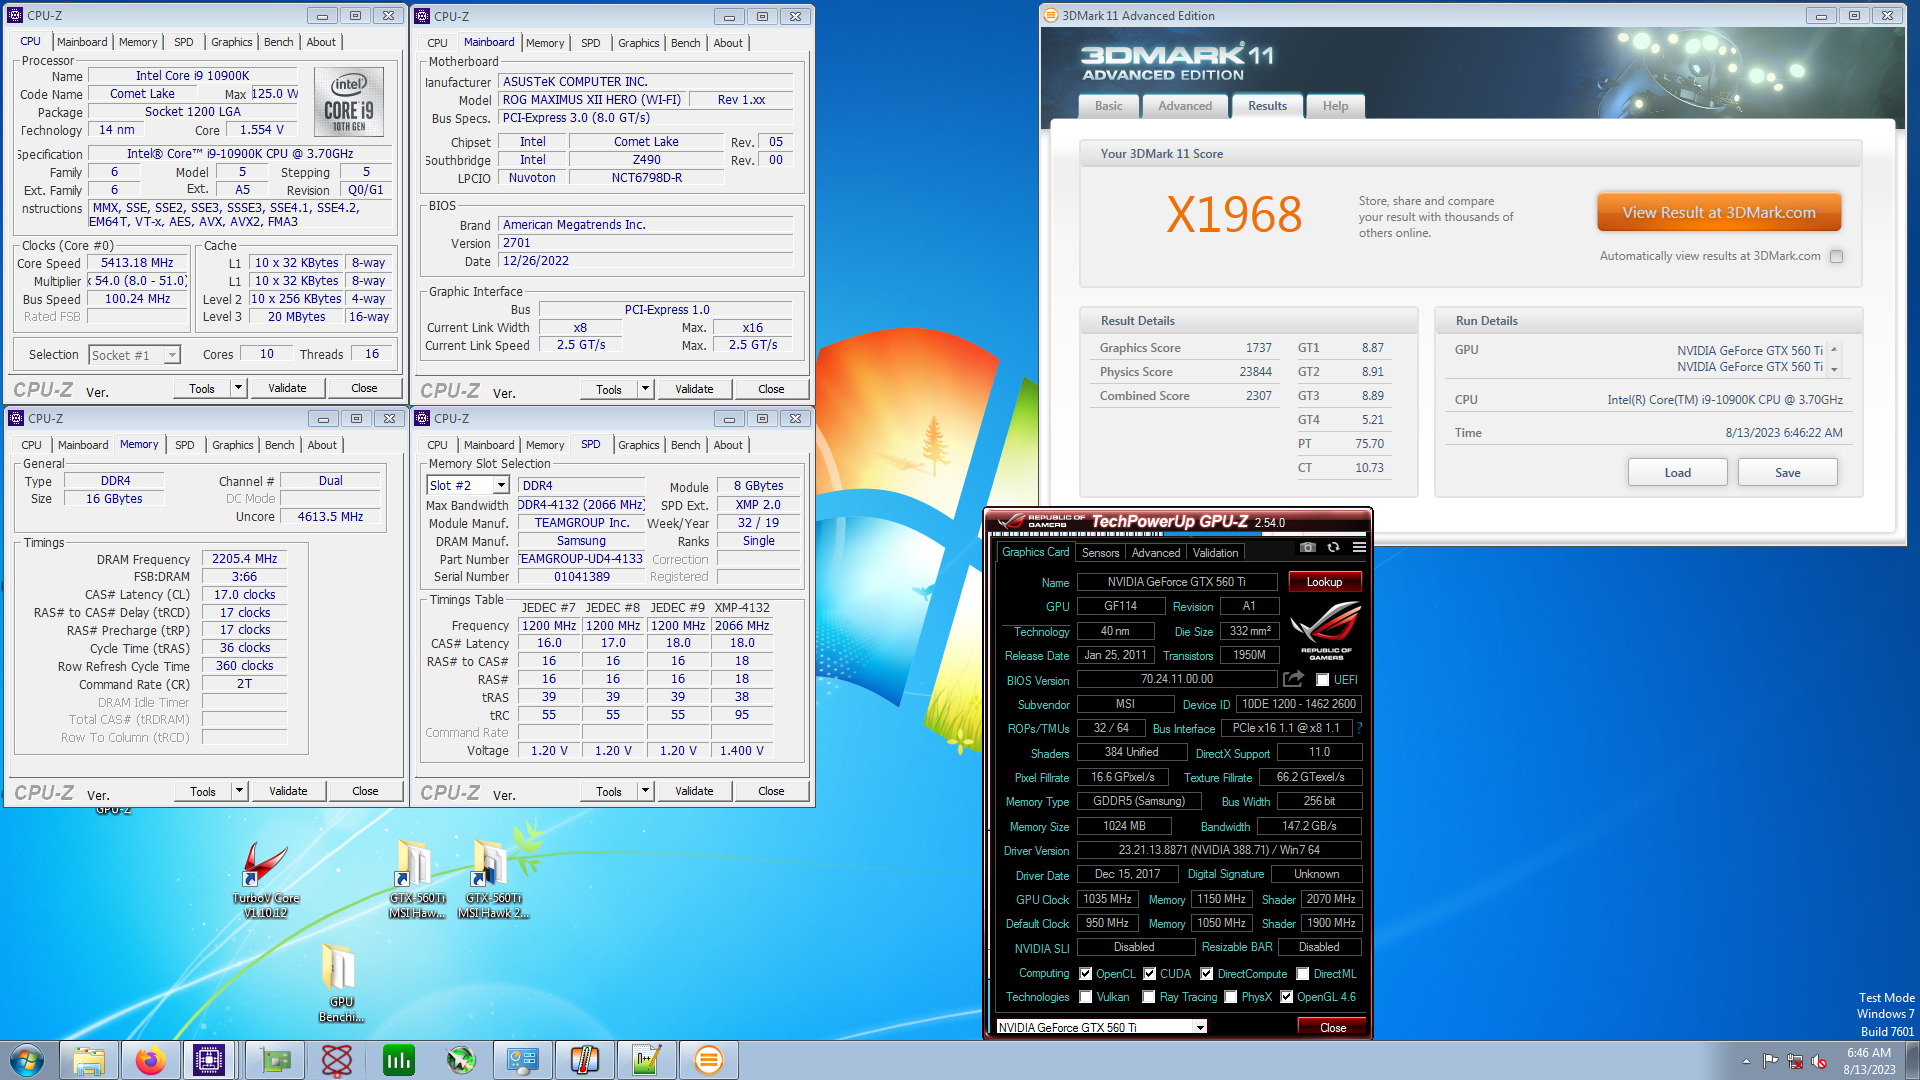Click the clock showing 6:46 AM
The width and height of the screenshot is (1920, 1080).
point(1869,1053)
